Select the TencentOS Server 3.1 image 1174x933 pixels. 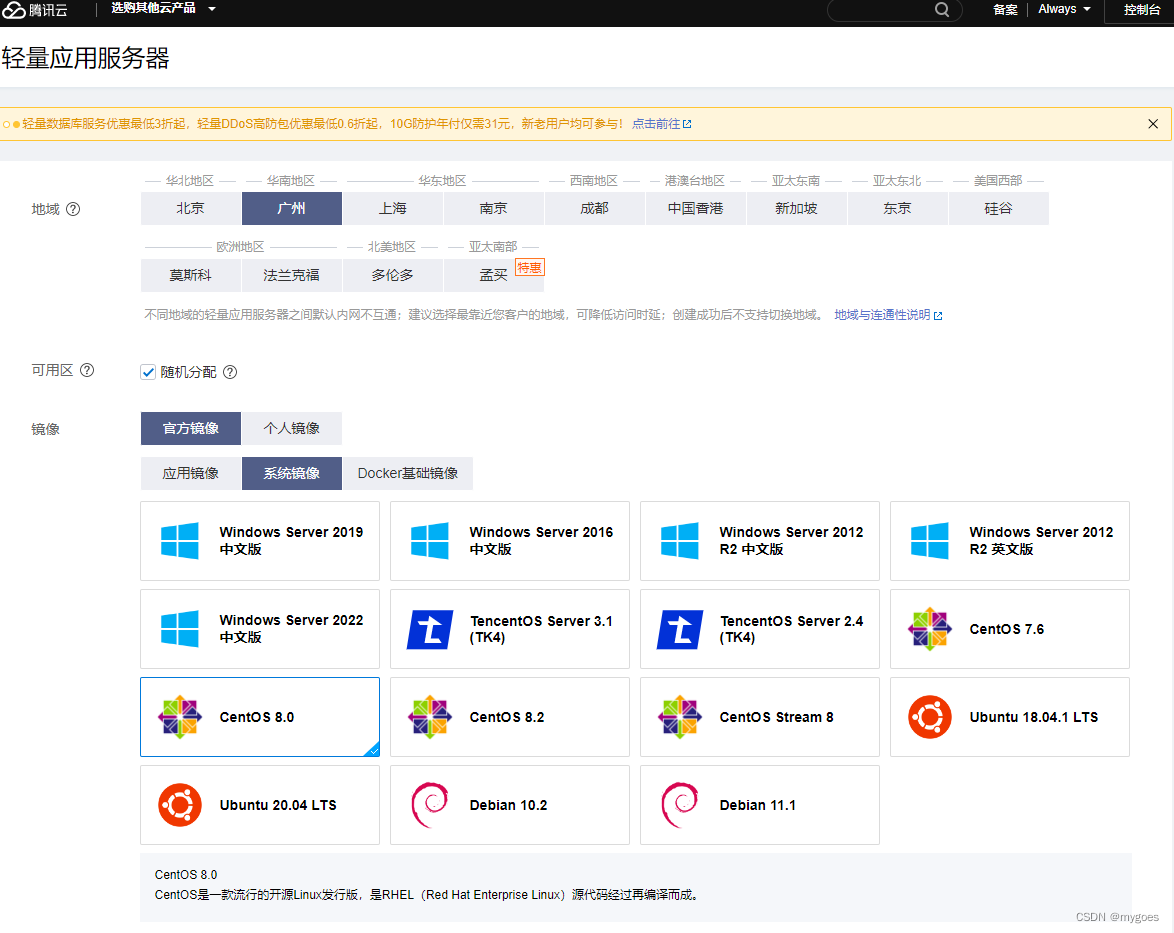pos(510,629)
